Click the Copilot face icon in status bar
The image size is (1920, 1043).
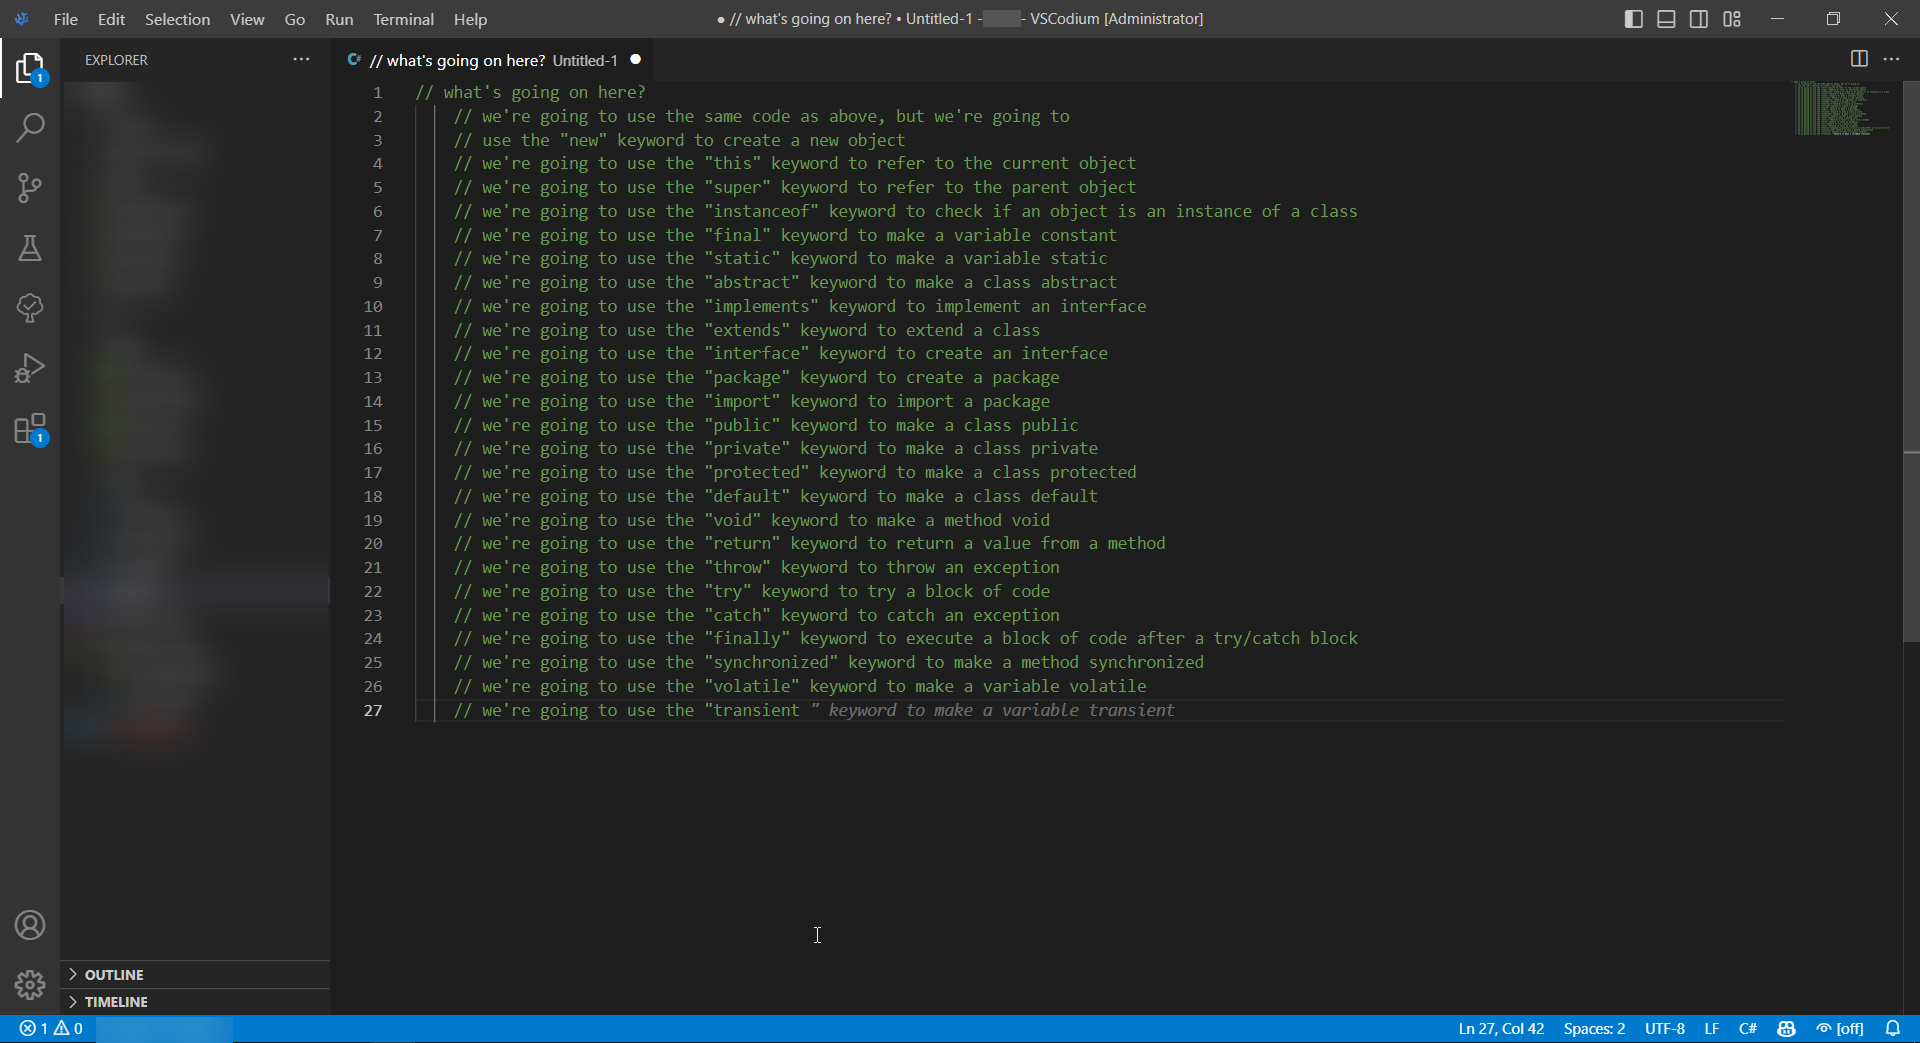[1786, 1028]
